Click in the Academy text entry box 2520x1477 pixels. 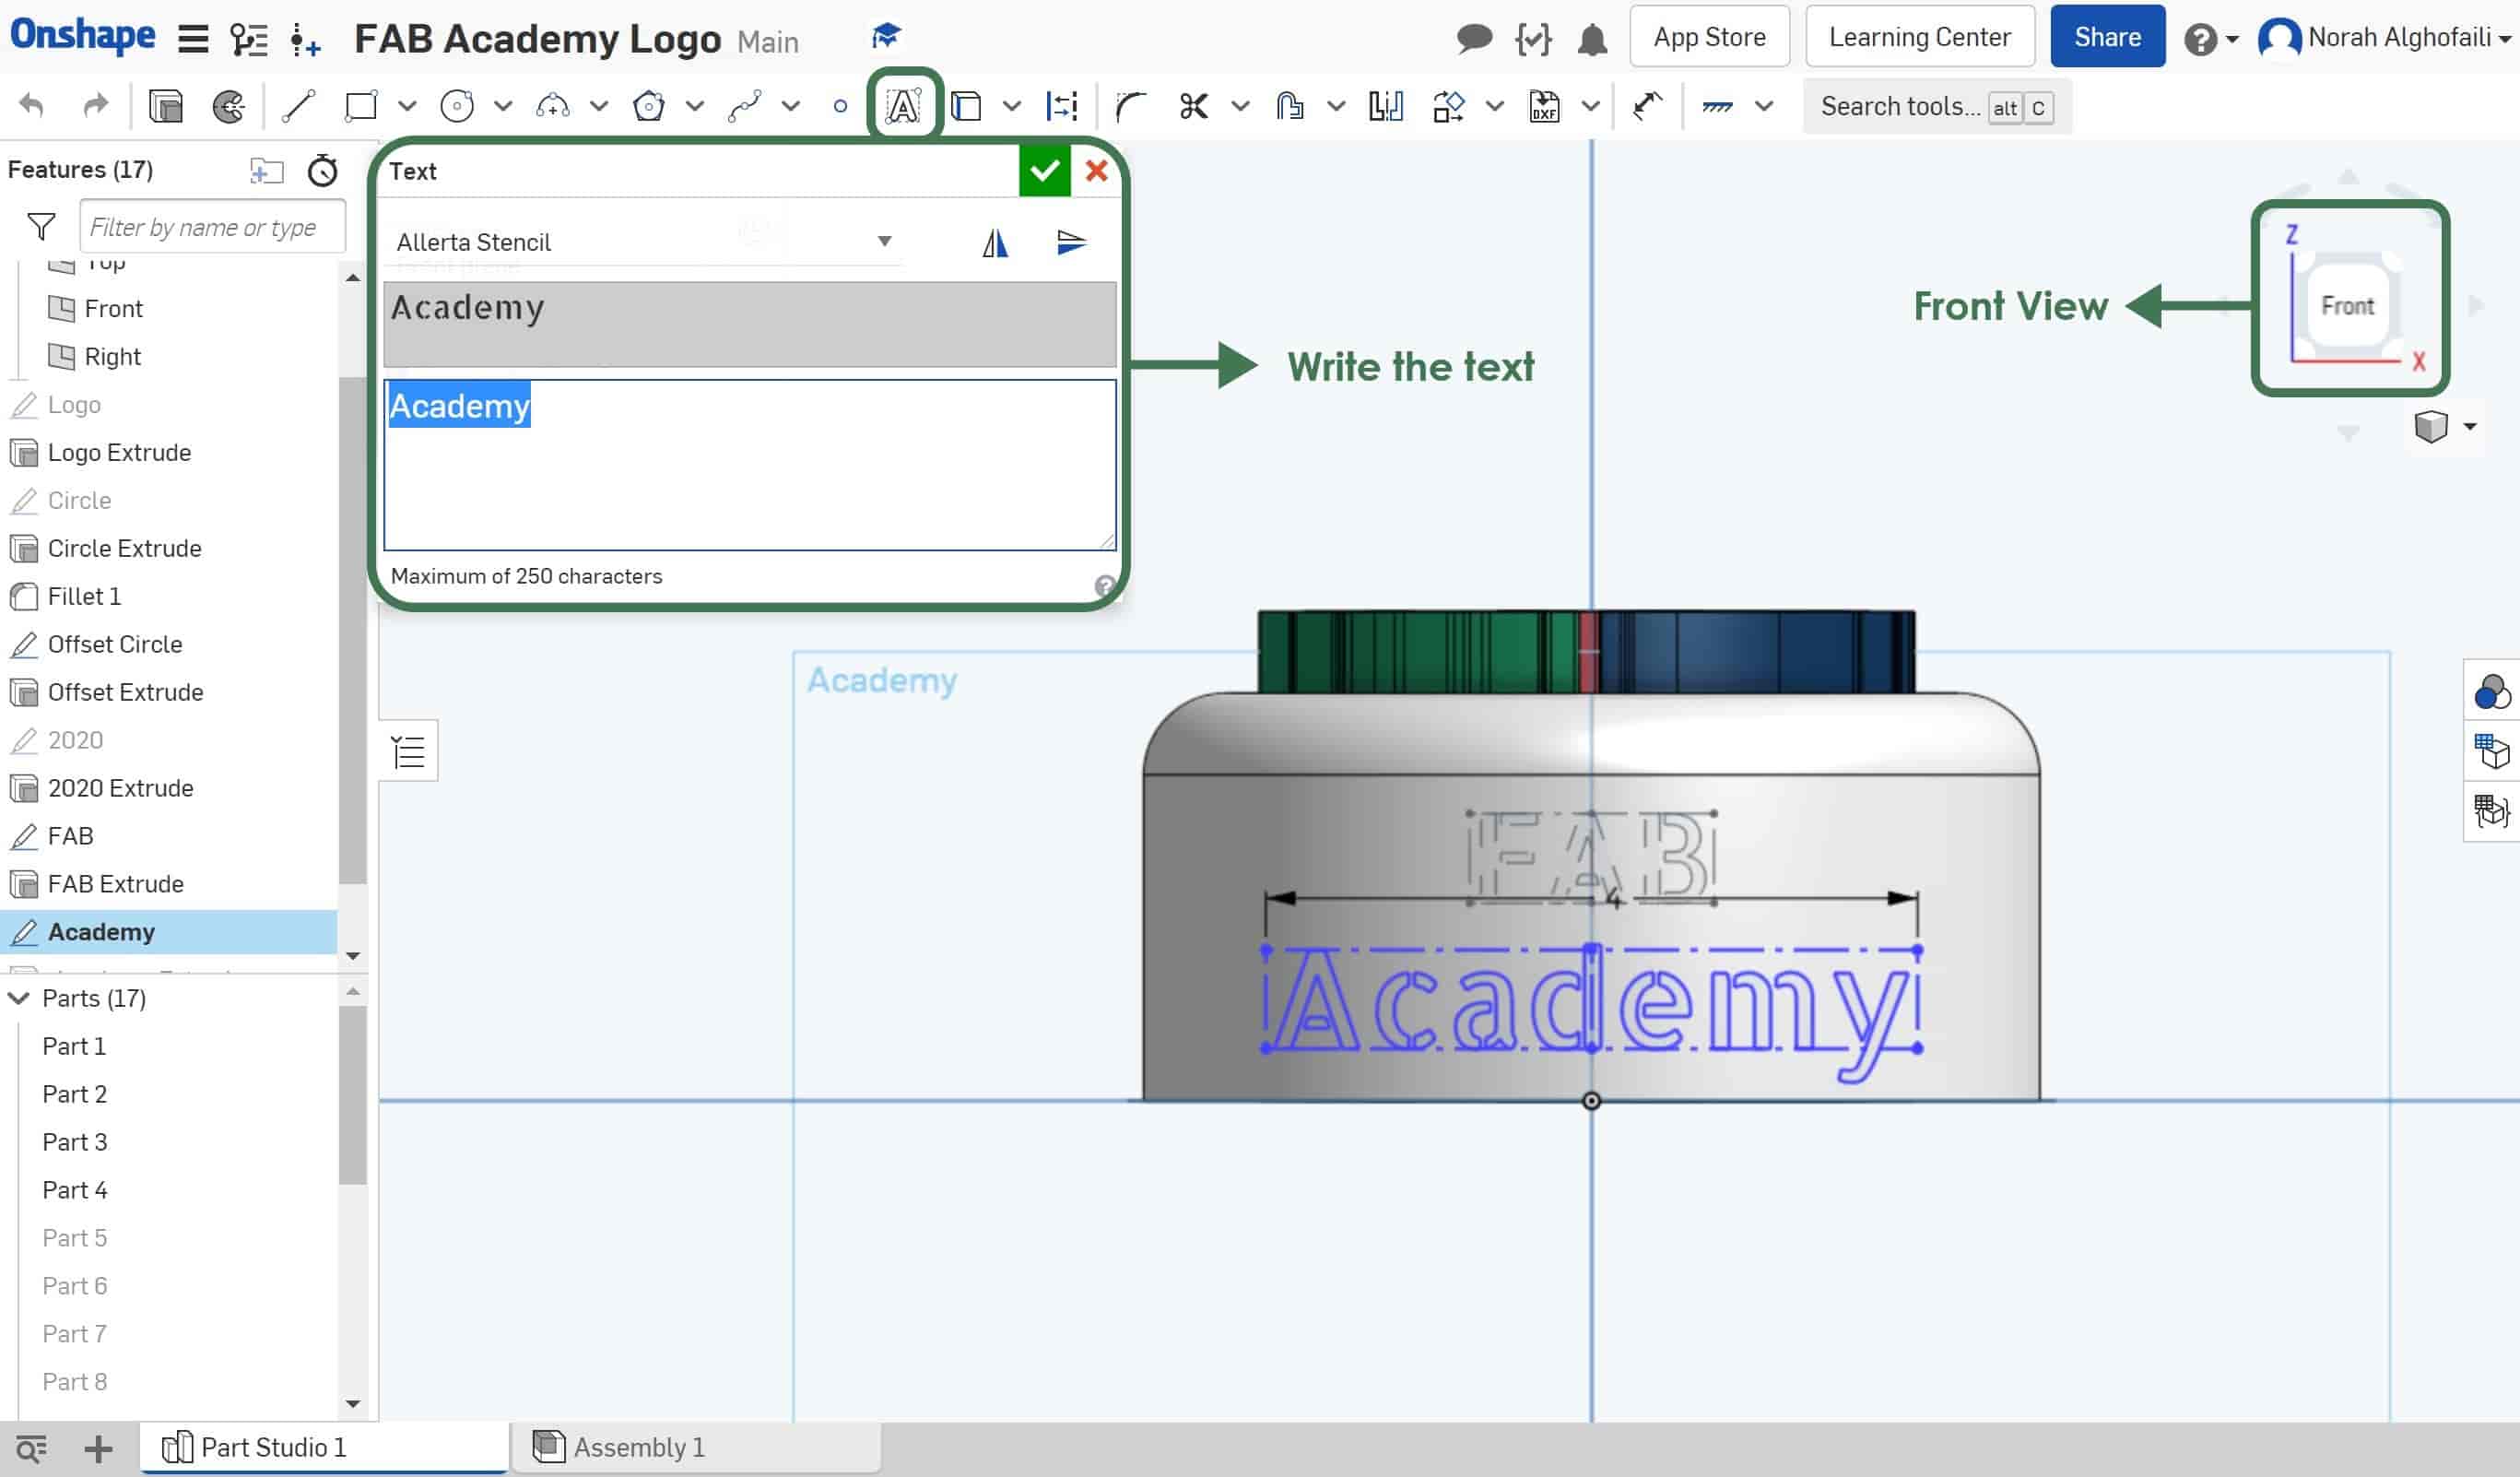(x=749, y=464)
